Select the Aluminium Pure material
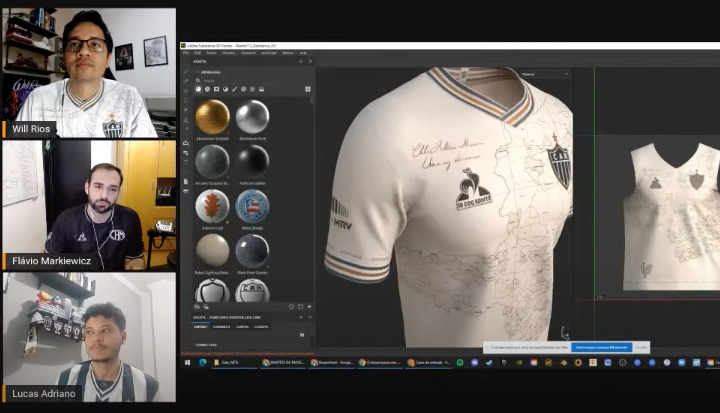The image size is (720, 413). pyautogui.click(x=252, y=117)
